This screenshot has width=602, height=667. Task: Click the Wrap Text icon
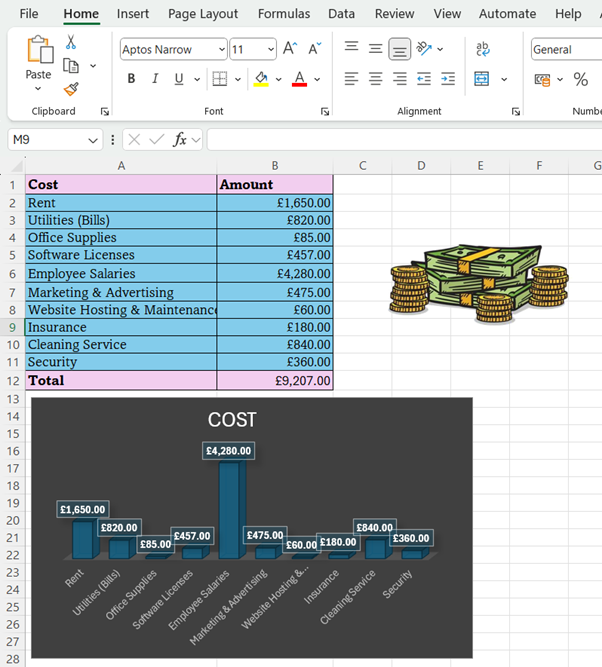[x=483, y=49]
